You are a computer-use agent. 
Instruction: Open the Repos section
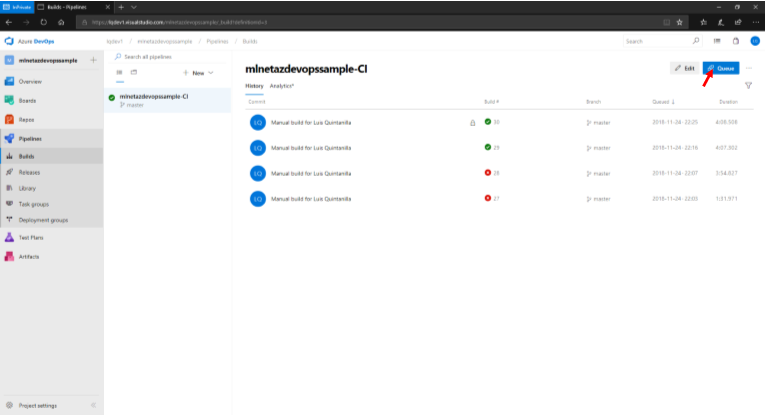click(x=27, y=119)
